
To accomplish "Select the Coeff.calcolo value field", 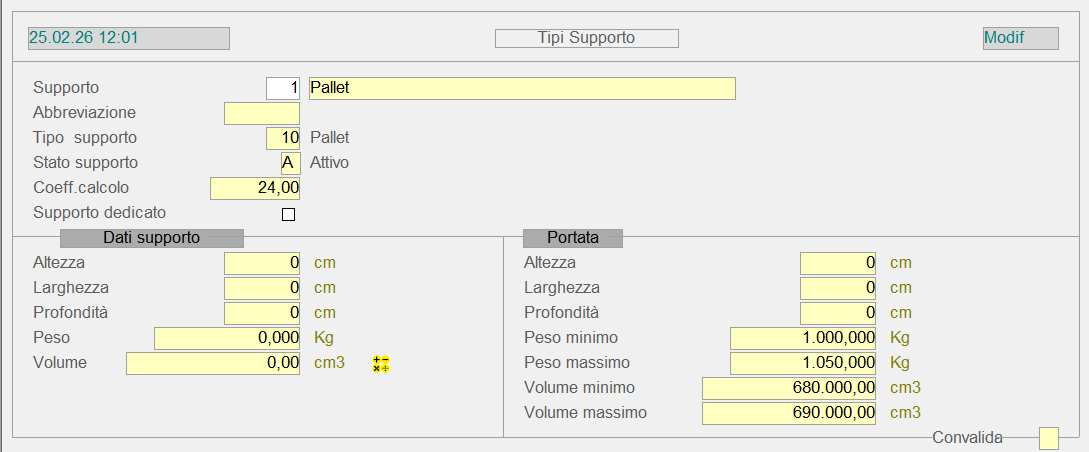I will (255, 188).
